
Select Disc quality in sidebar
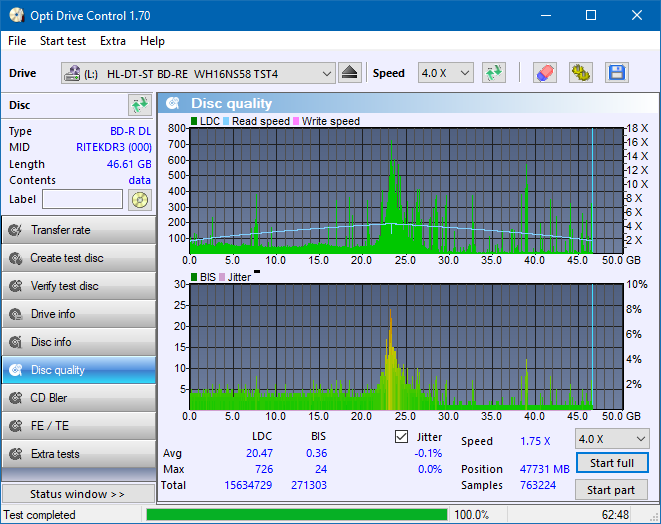(x=79, y=370)
